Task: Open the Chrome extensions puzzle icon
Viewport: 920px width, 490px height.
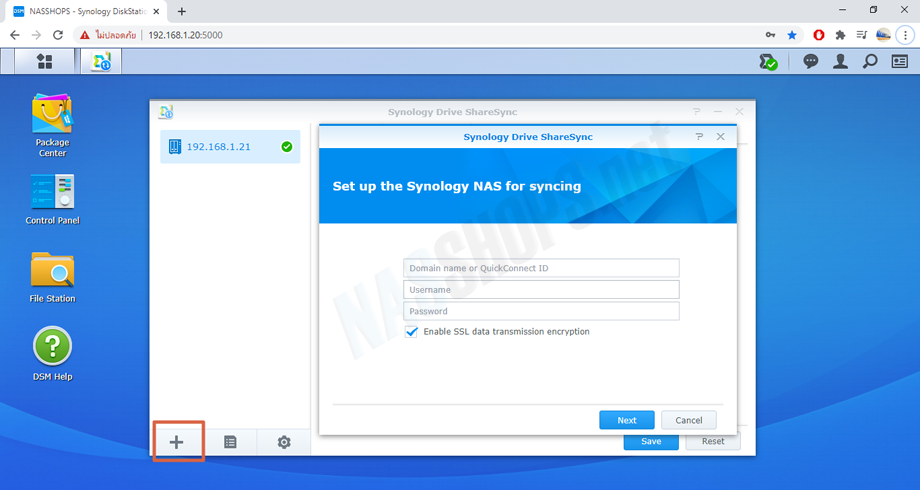Action: (x=840, y=35)
